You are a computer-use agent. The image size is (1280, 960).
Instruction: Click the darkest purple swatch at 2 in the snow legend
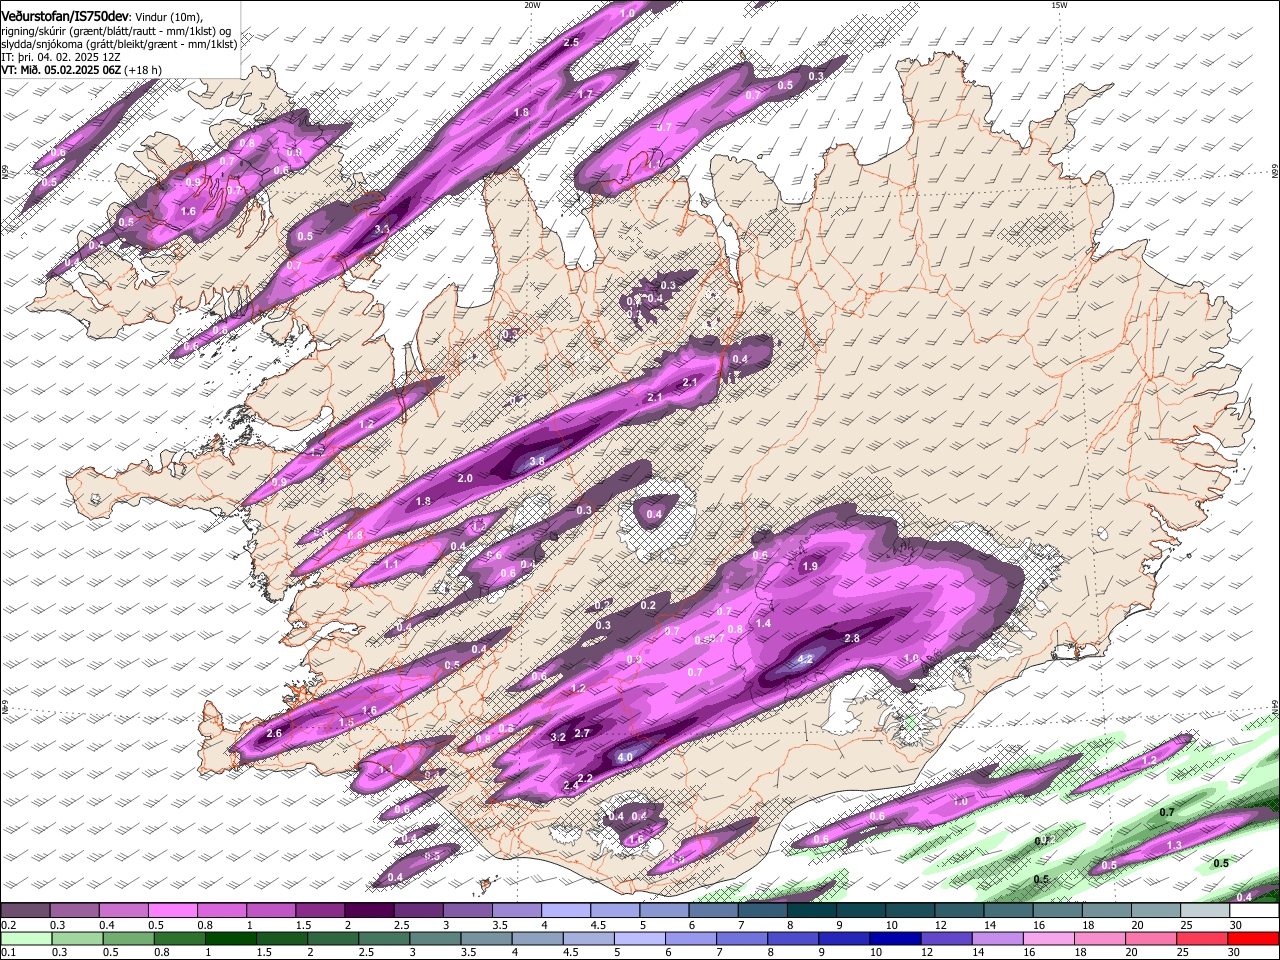[x=368, y=911]
